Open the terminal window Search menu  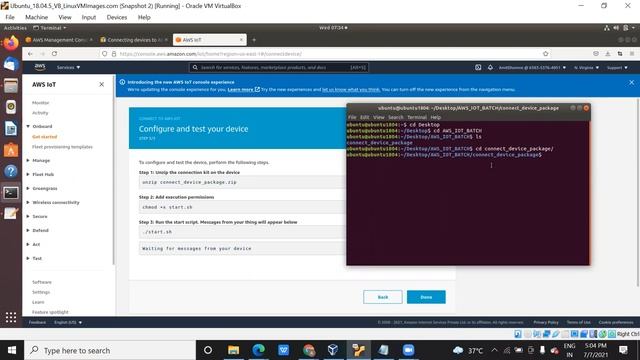tap(396, 117)
